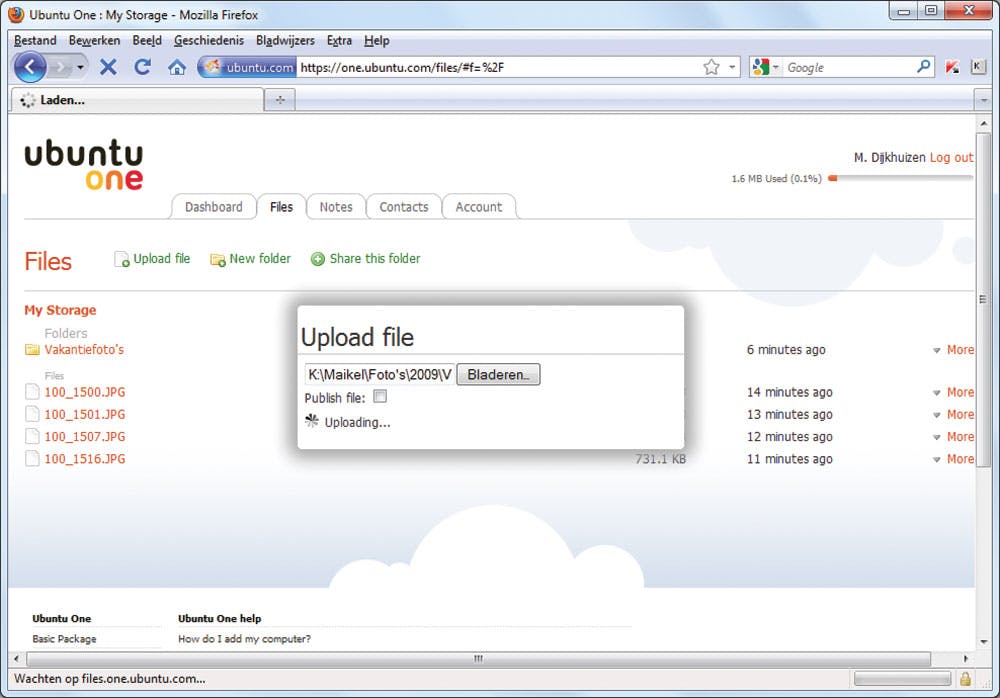The width and height of the screenshot is (1000, 698).
Task: Click file icon beside 100_1507.JPG
Action: coord(32,436)
